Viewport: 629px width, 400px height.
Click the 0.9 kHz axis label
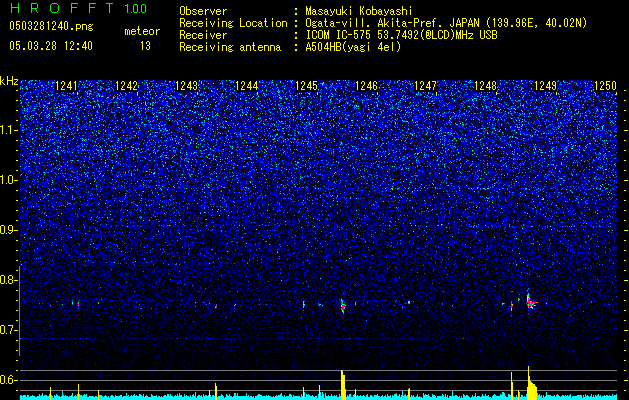9,230
